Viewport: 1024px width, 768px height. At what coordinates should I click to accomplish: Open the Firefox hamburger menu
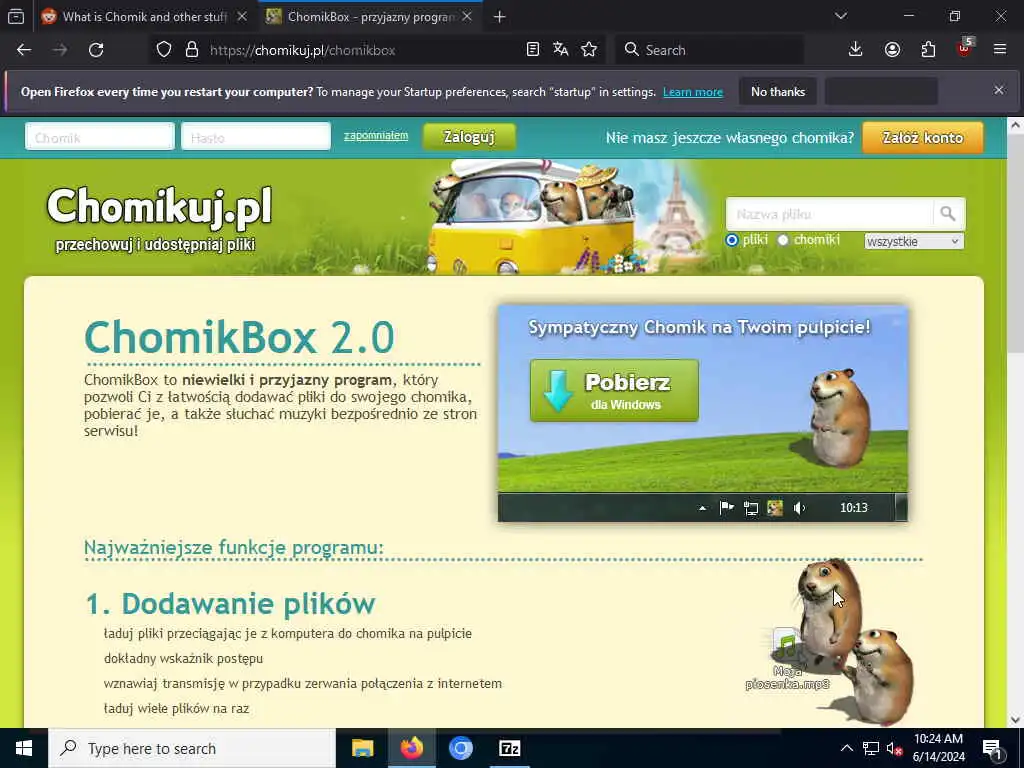[x=1000, y=50]
